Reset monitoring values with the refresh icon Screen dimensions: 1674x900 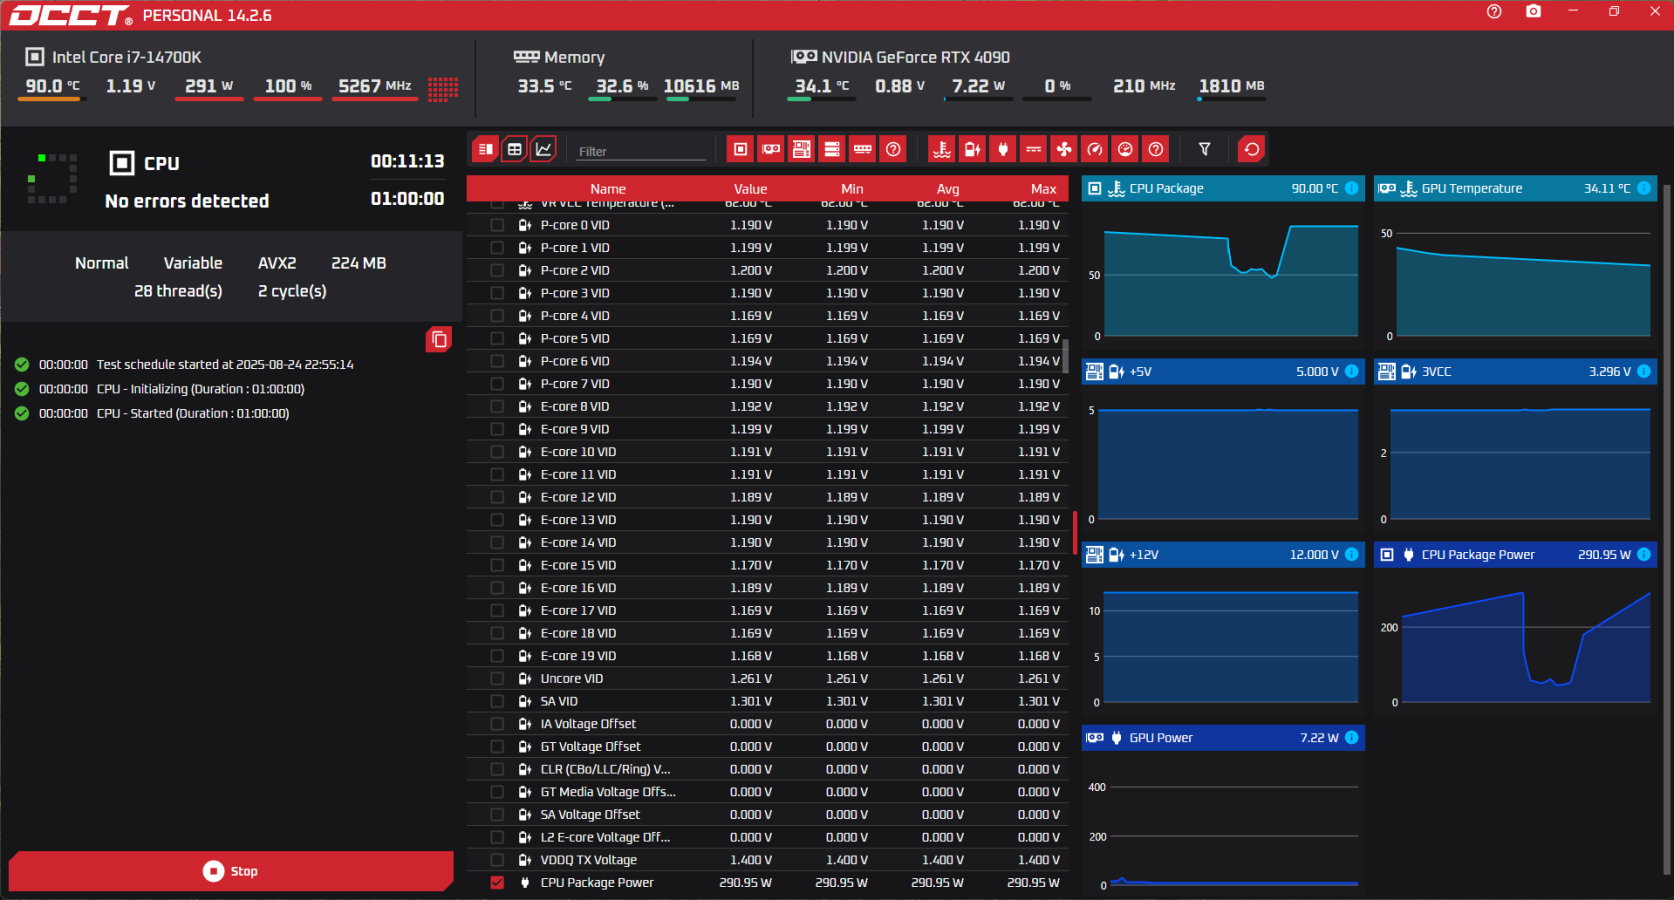click(1251, 150)
